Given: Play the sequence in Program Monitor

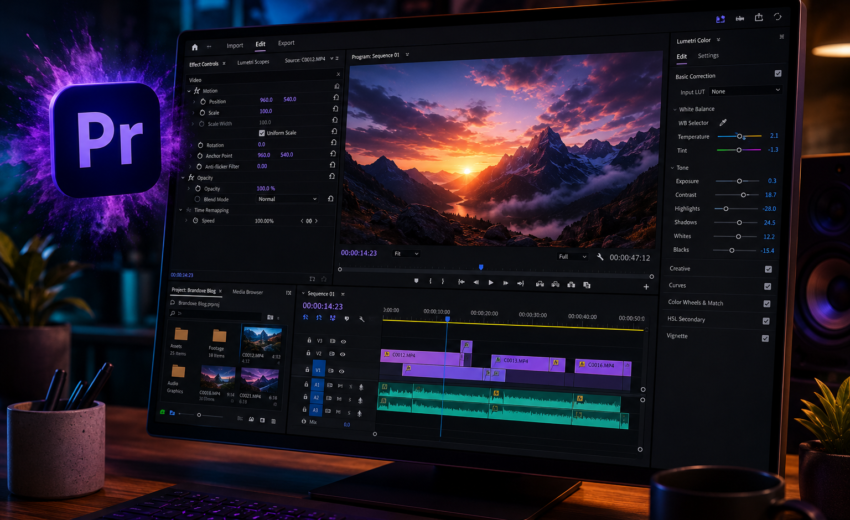Looking at the screenshot, I should pos(491,283).
